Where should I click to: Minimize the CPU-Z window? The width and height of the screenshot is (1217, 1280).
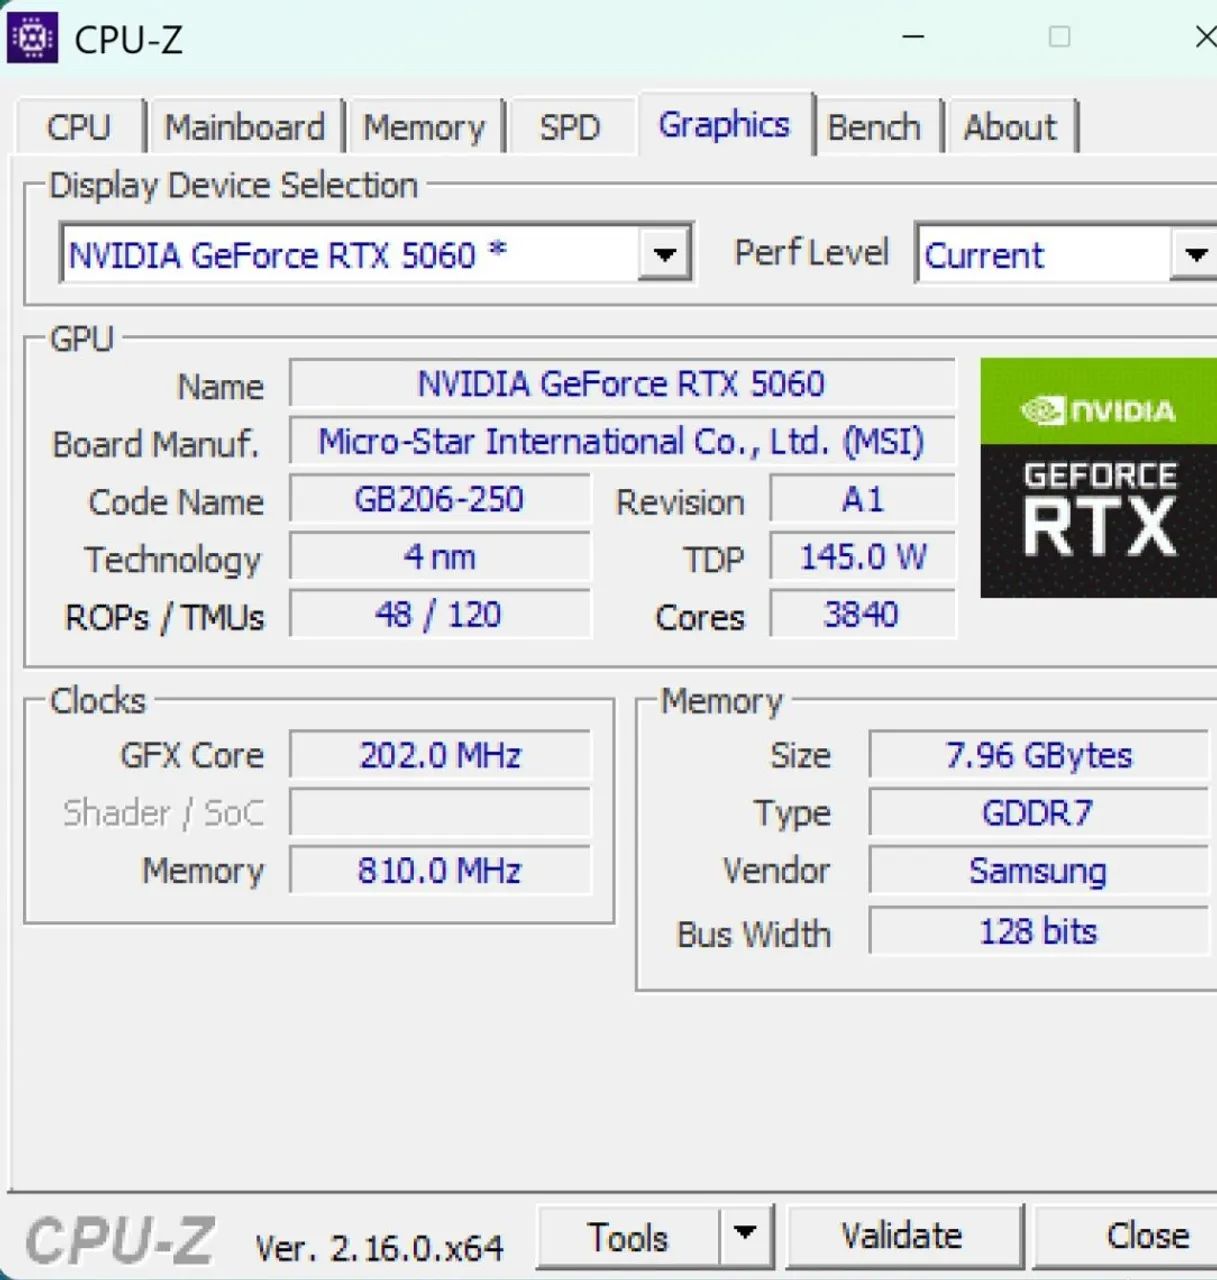913,37
